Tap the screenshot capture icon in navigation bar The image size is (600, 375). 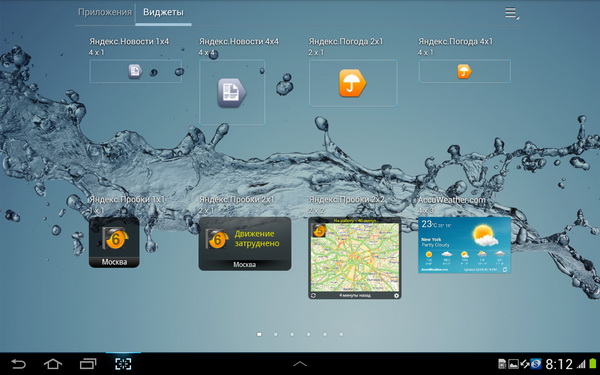123,364
